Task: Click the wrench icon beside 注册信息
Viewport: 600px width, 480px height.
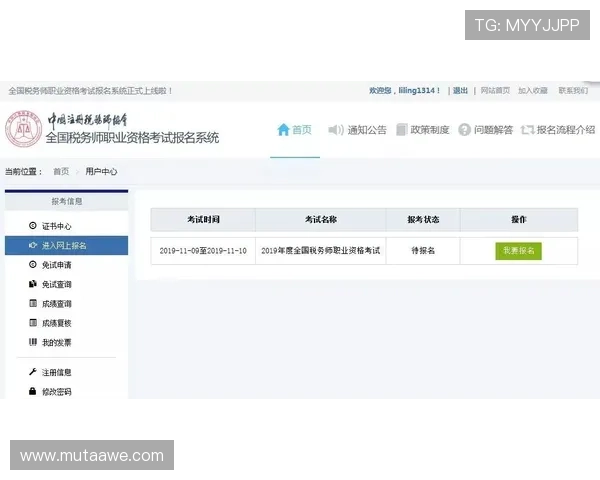Action: (33, 372)
